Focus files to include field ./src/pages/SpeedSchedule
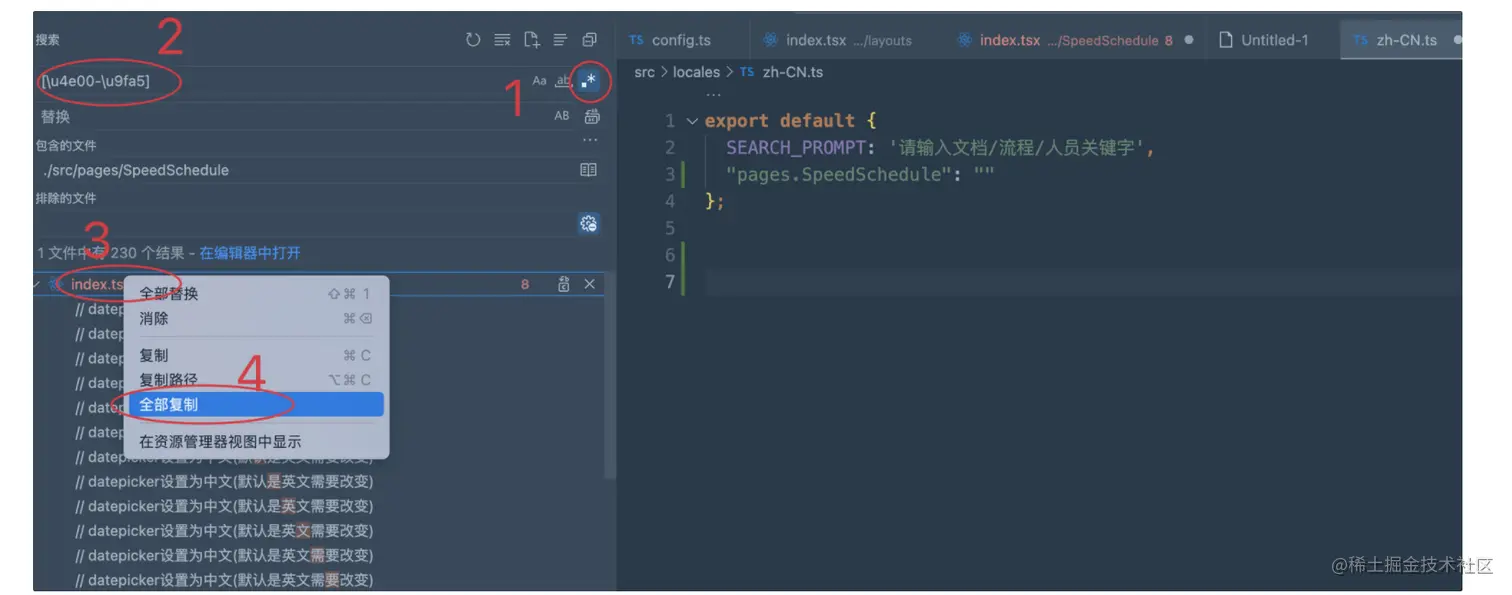 [x=306, y=170]
